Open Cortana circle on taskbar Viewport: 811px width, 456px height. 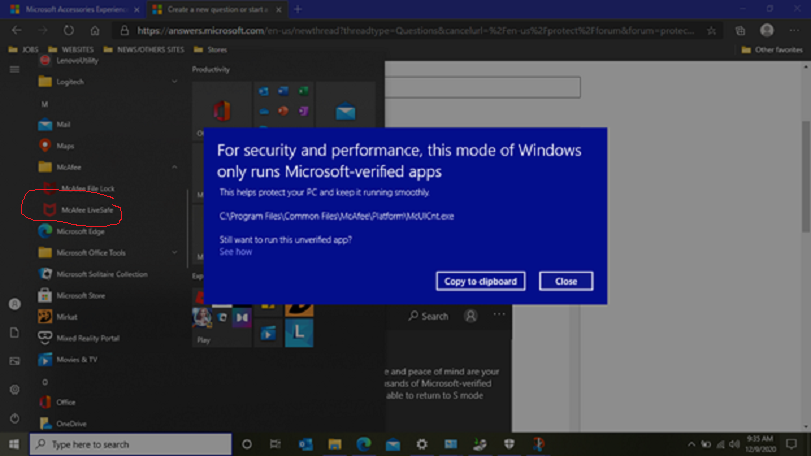pyautogui.click(x=247, y=444)
